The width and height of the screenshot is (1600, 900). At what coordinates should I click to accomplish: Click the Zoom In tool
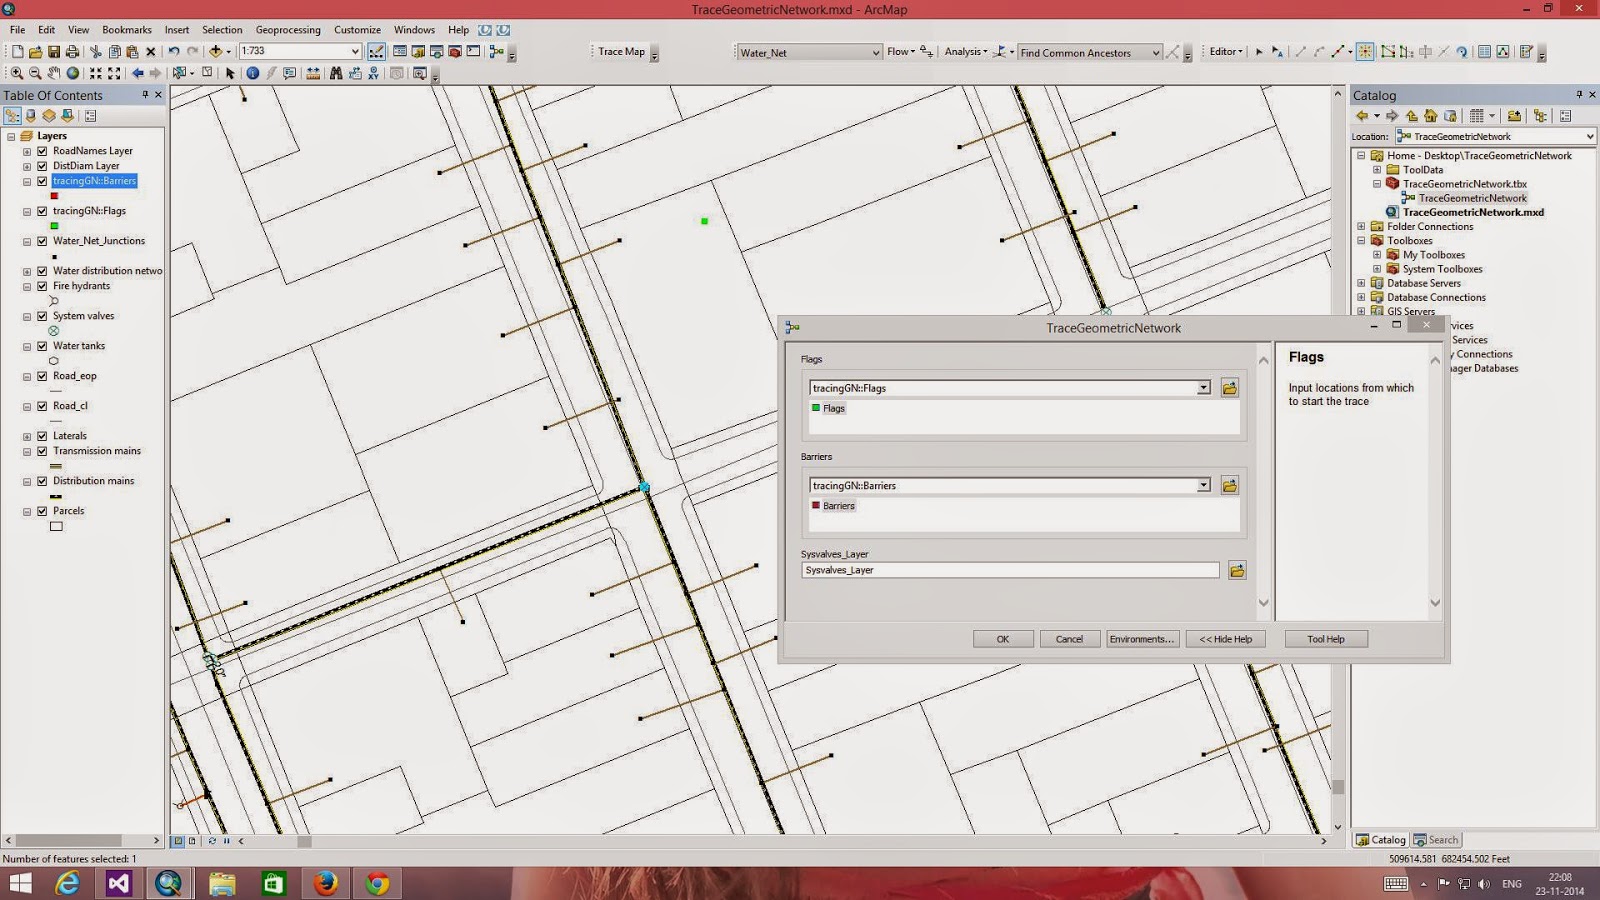click(16, 73)
